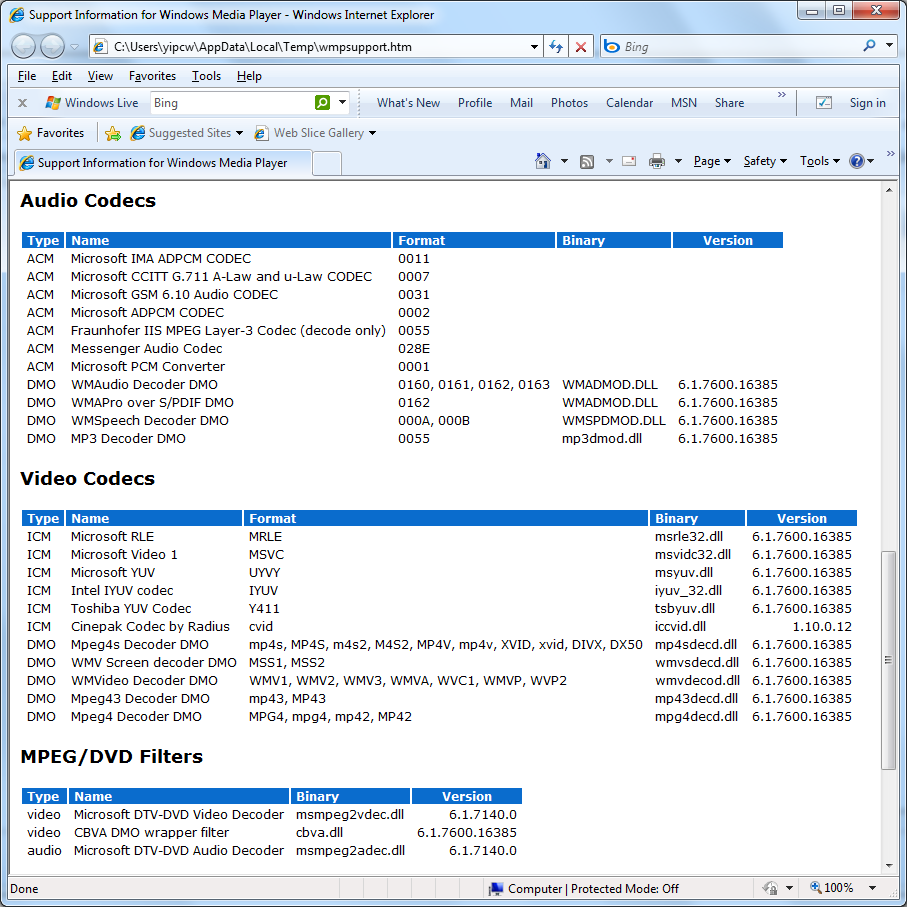Click the Back navigation arrow
Screen dimensions: 907x907
click(x=24, y=46)
